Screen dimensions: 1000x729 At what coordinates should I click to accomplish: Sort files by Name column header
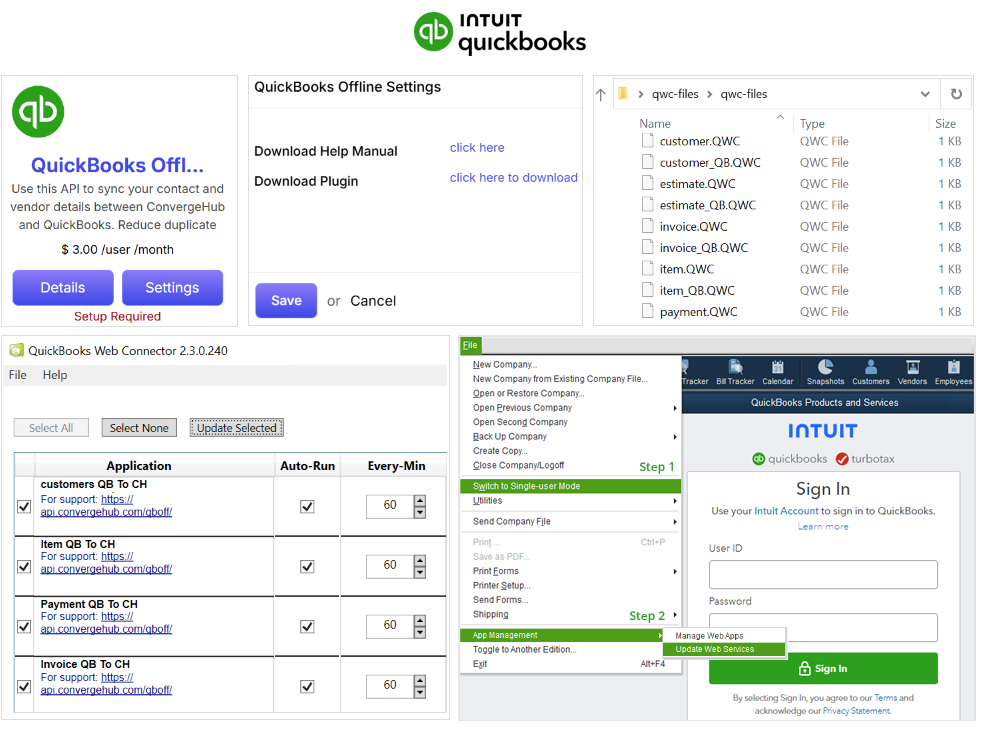click(x=655, y=124)
